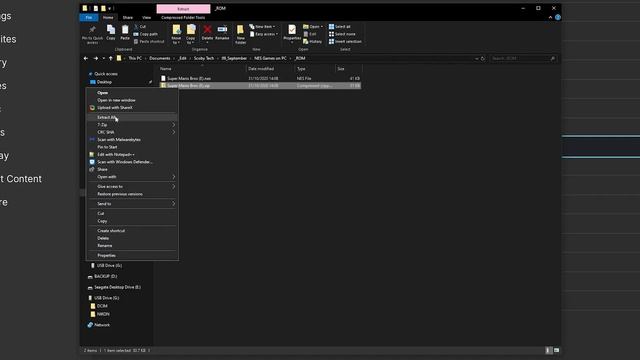640x360 pixels.
Task: Click the Cut scissors ribbon button
Action: click(140, 27)
